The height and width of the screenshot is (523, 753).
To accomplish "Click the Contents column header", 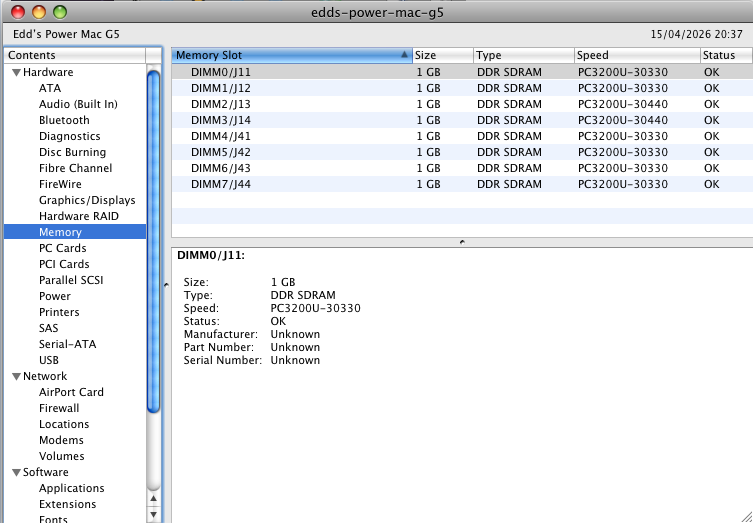I will 75,55.
